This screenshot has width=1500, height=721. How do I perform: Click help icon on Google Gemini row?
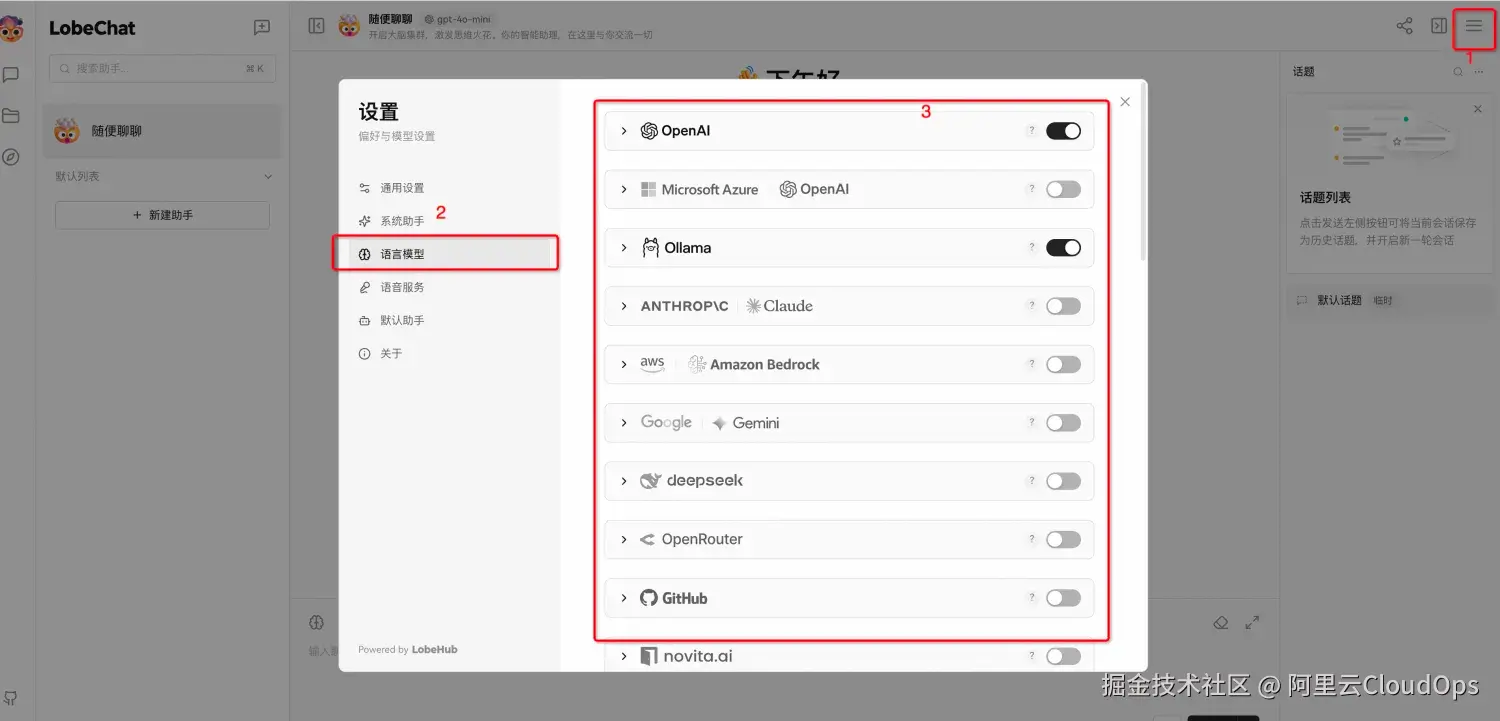click(x=1031, y=423)
